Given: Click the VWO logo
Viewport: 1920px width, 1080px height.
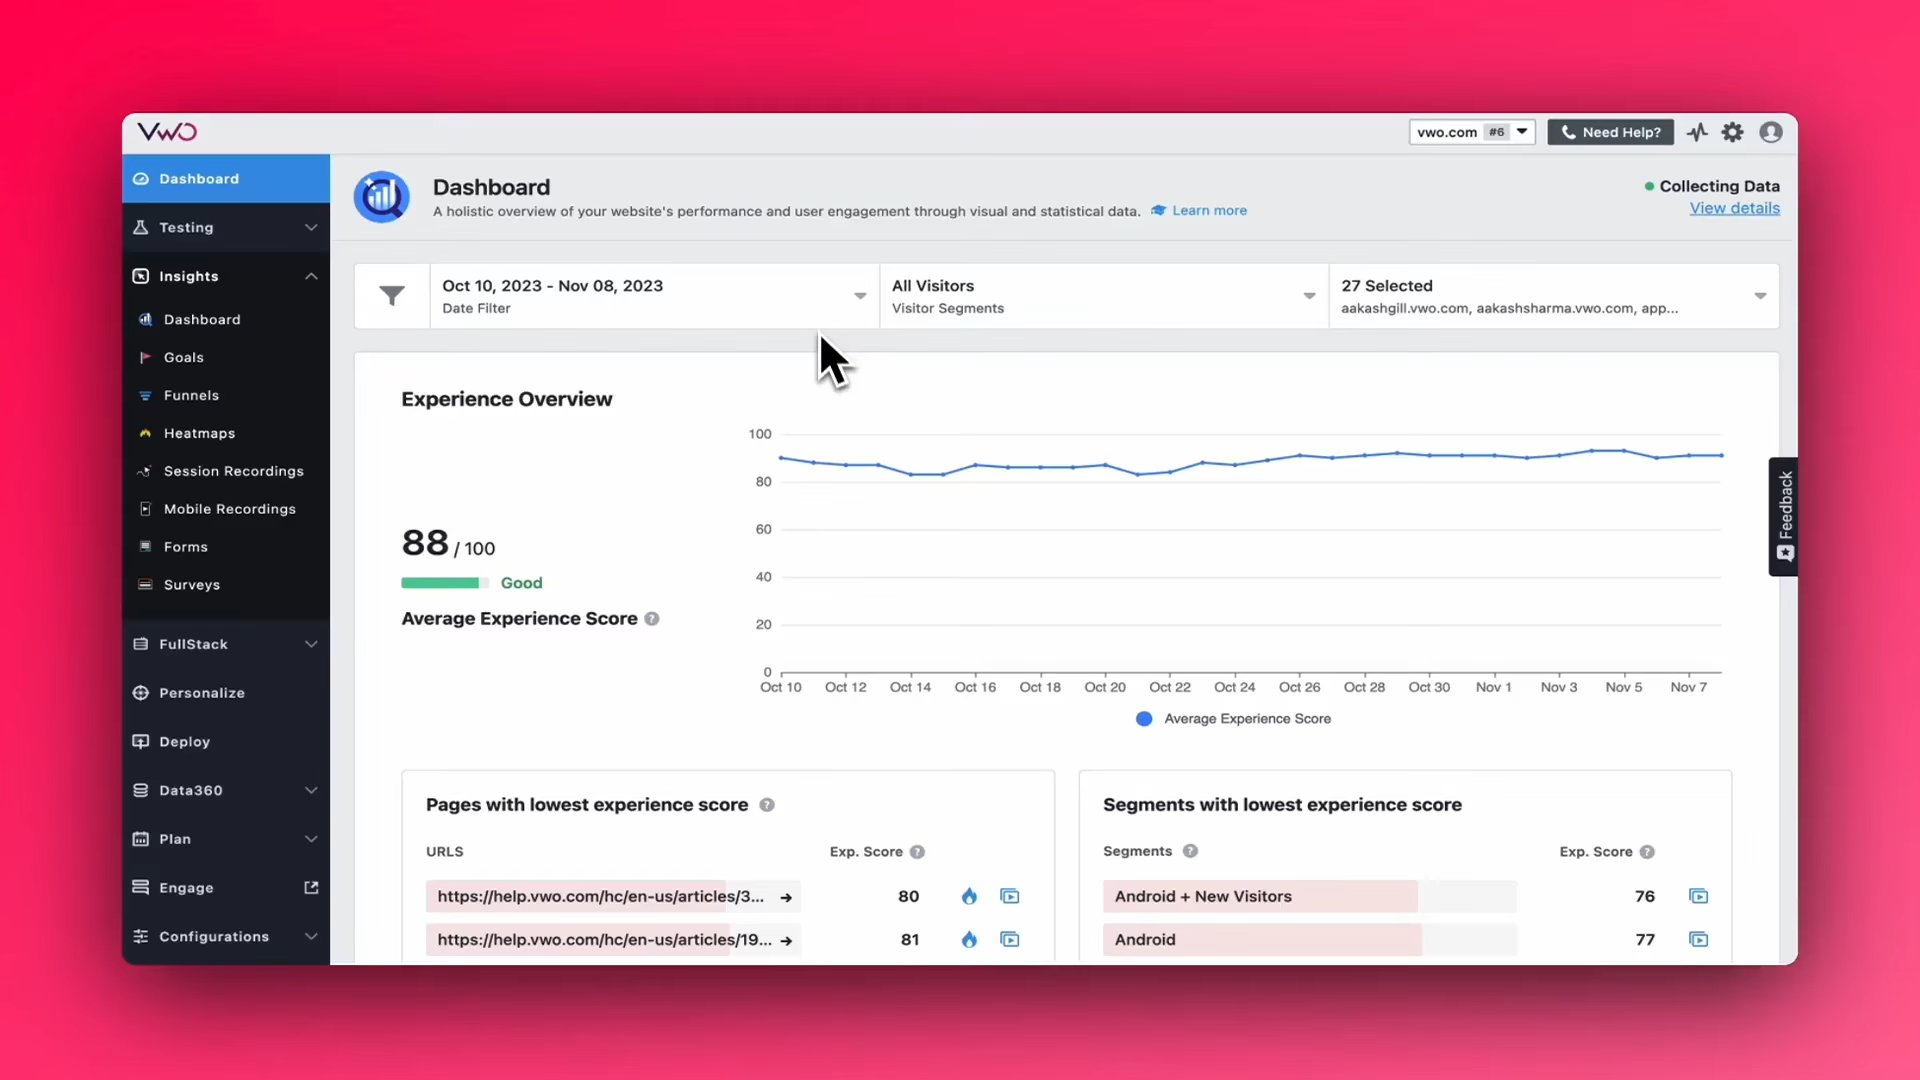Looking at the screenshot, I should (x=167, y=131).
